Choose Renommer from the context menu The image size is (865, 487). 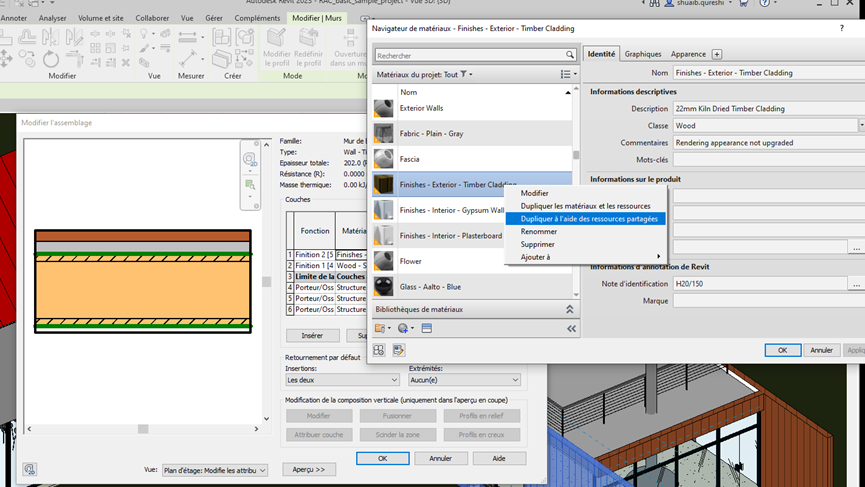pyautogui.click(x=539, y=232)
